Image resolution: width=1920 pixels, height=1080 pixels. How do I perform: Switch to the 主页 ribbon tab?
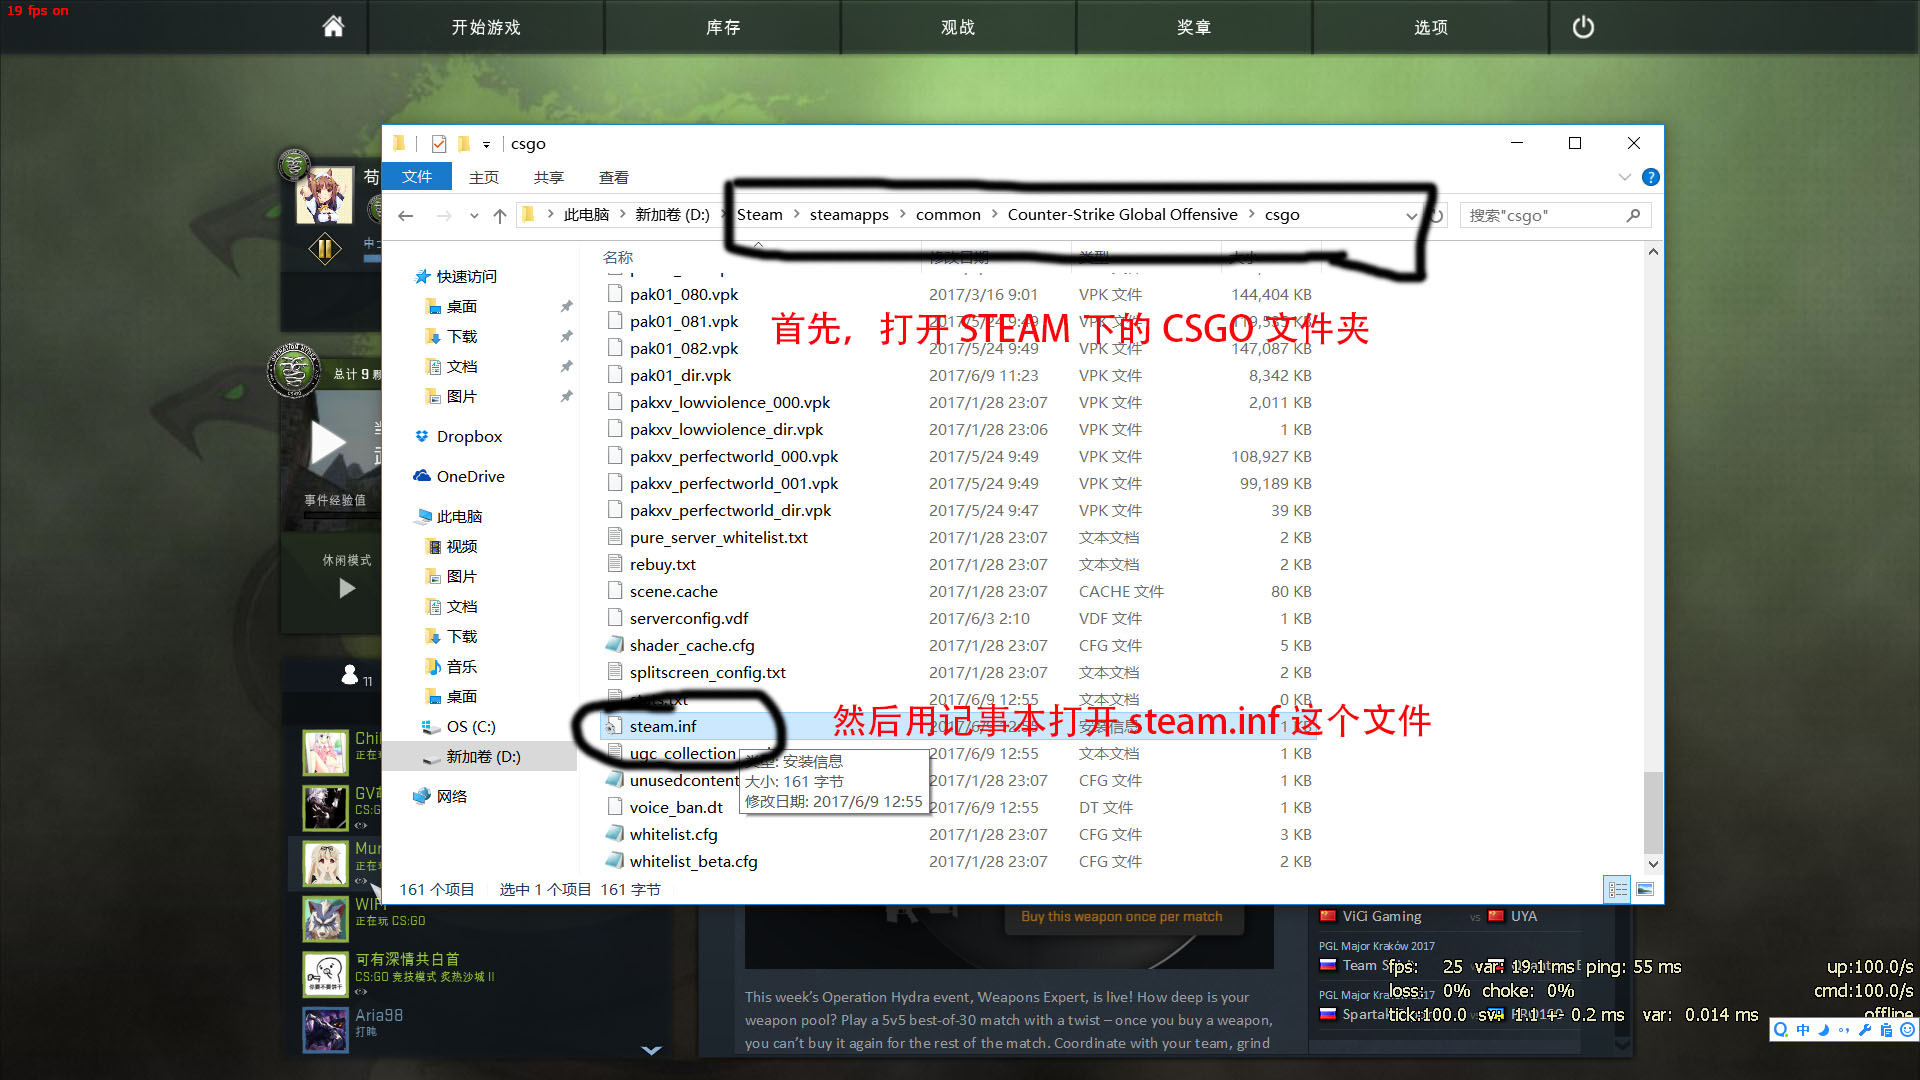(484, 177)
